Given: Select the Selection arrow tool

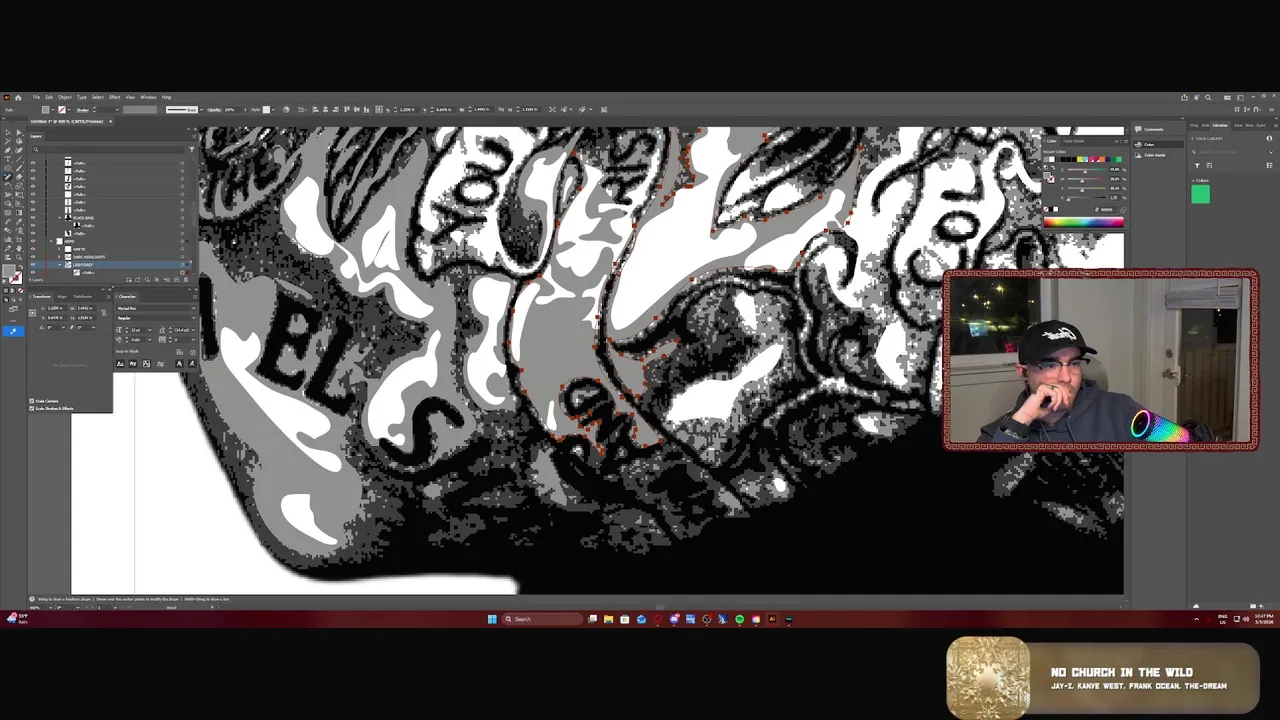Looking at the screenshot, I should tap(8, 132).
